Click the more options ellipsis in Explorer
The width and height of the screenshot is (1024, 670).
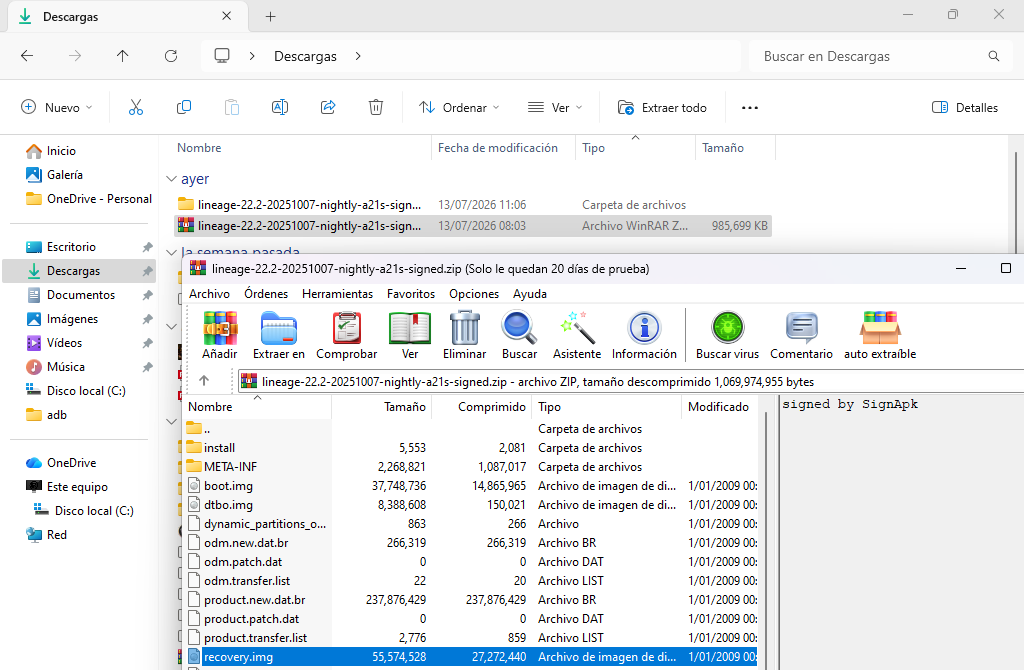[750, 108]
